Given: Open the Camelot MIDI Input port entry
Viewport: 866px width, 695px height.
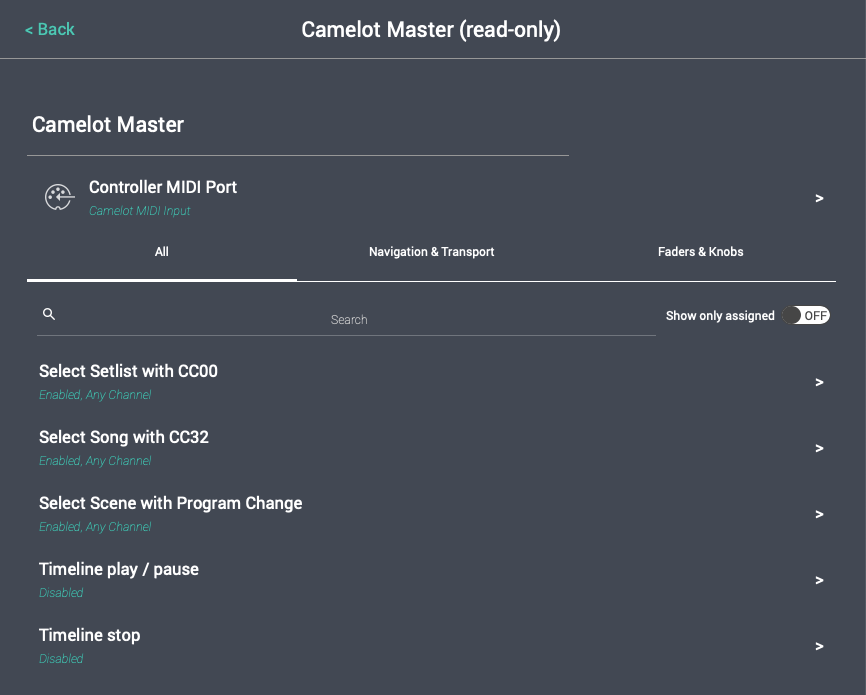Looking at the screenshot, I should (139, 211).
